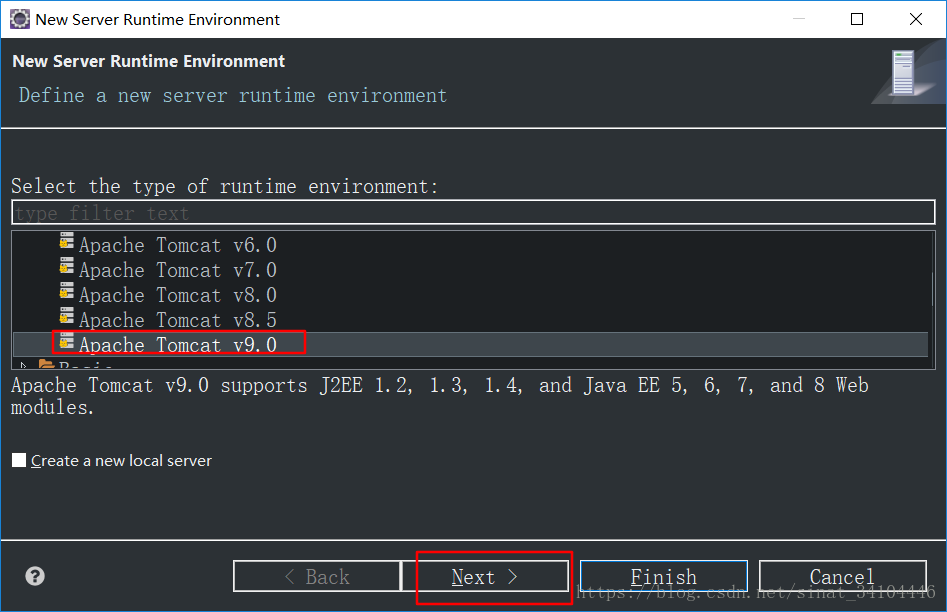The image size is (947, 612).
Task: Click the Apache Tomcat v6.0 server icon
Action: point(66,241)
